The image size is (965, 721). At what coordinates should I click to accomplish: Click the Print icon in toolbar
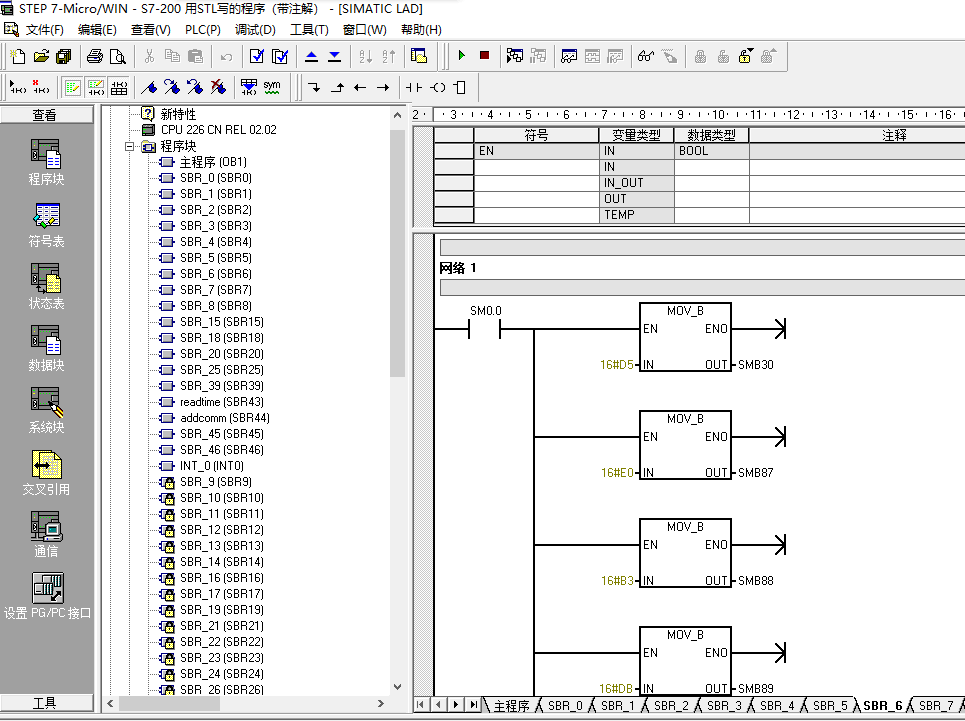pyautogui.click(x=94, y=56)
